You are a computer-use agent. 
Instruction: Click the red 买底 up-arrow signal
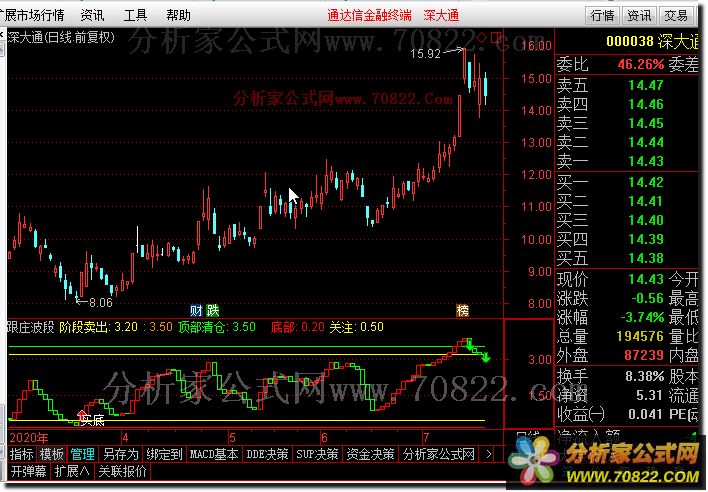pyautogui.click(x=81, y=414)
